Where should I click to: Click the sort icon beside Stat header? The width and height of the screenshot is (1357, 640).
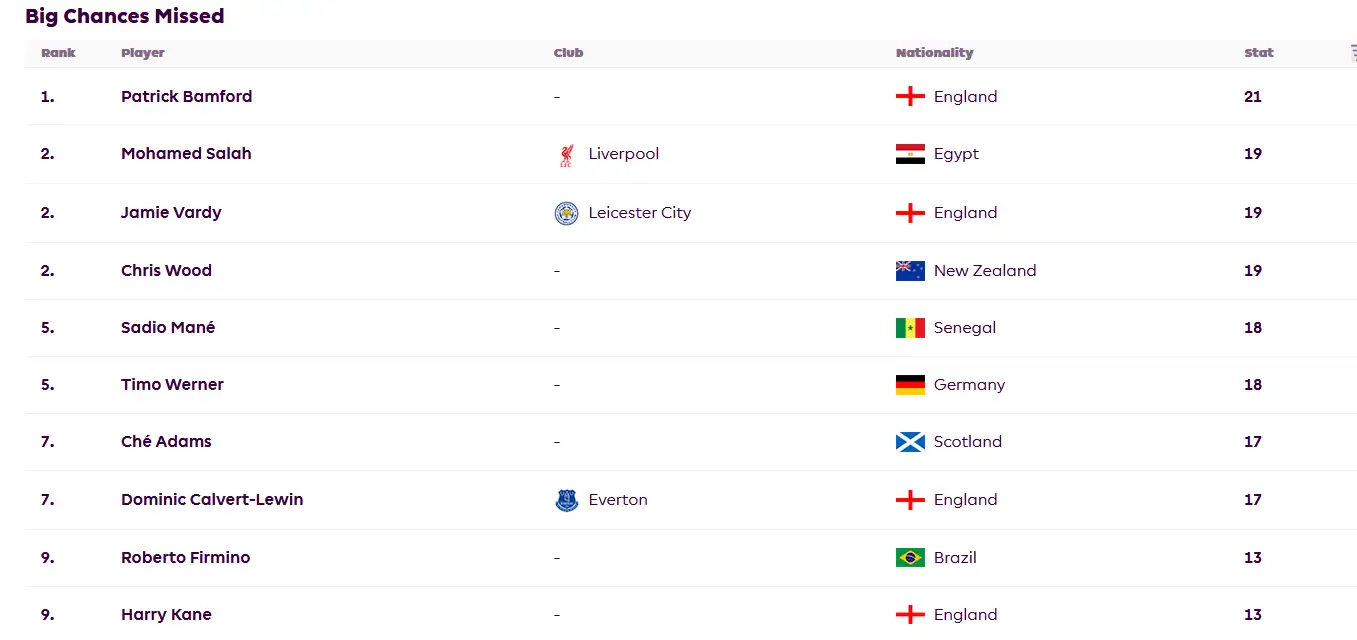point(1352,53)
